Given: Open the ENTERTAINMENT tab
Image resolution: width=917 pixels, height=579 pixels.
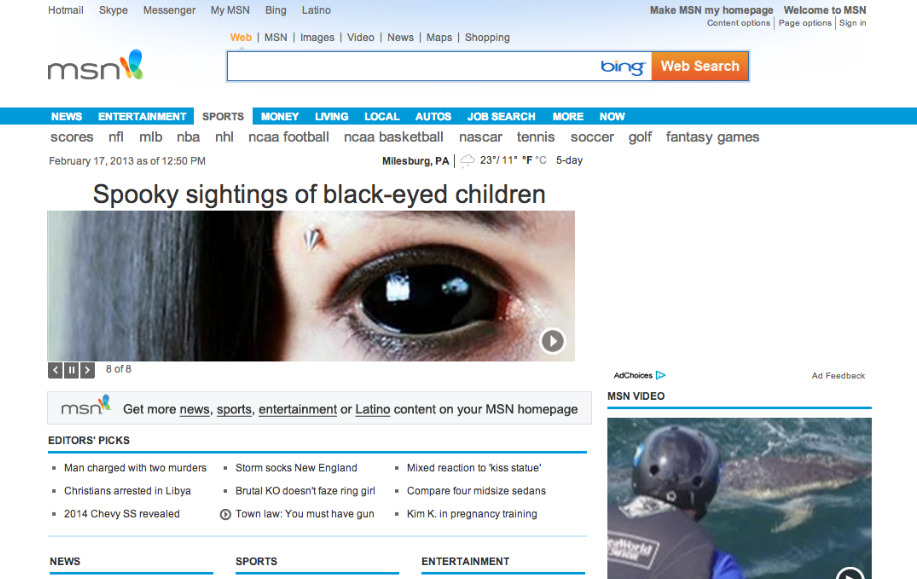Looking at the screenshot, I should pos(142,116).
